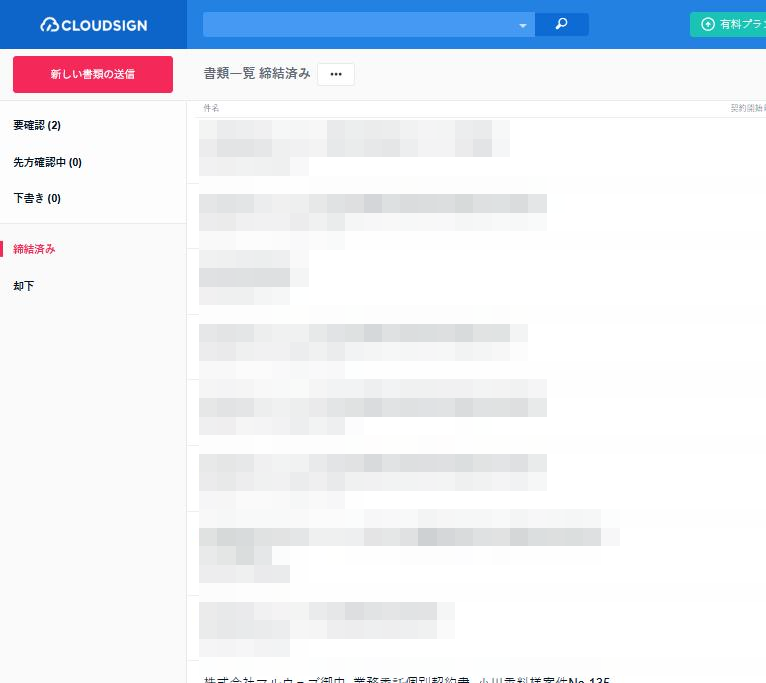Open 先方確認中 (0) in sidebar
766x683 pixels.
click(47, 162)
